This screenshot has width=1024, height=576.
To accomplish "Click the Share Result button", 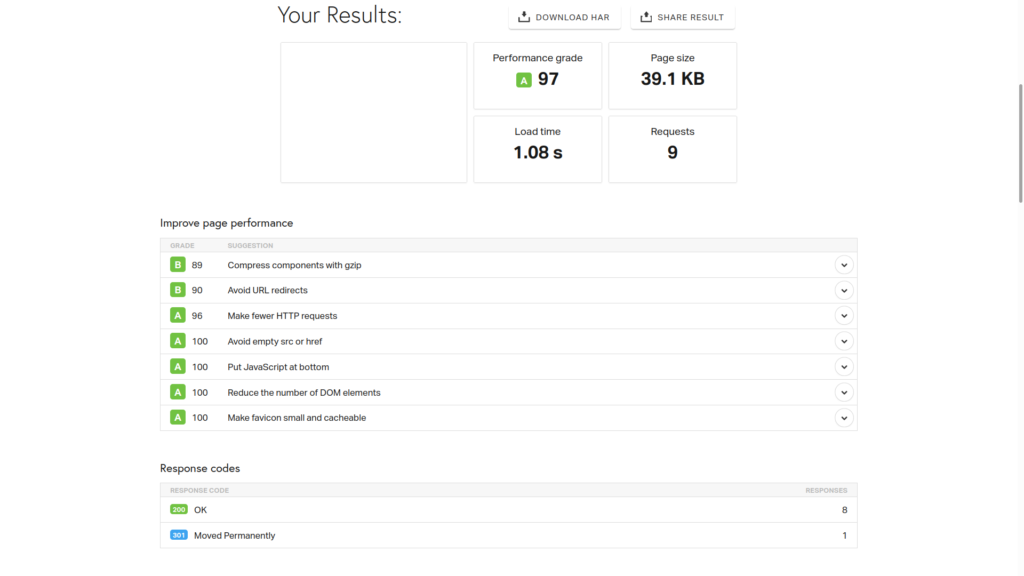I will [683, 17].
